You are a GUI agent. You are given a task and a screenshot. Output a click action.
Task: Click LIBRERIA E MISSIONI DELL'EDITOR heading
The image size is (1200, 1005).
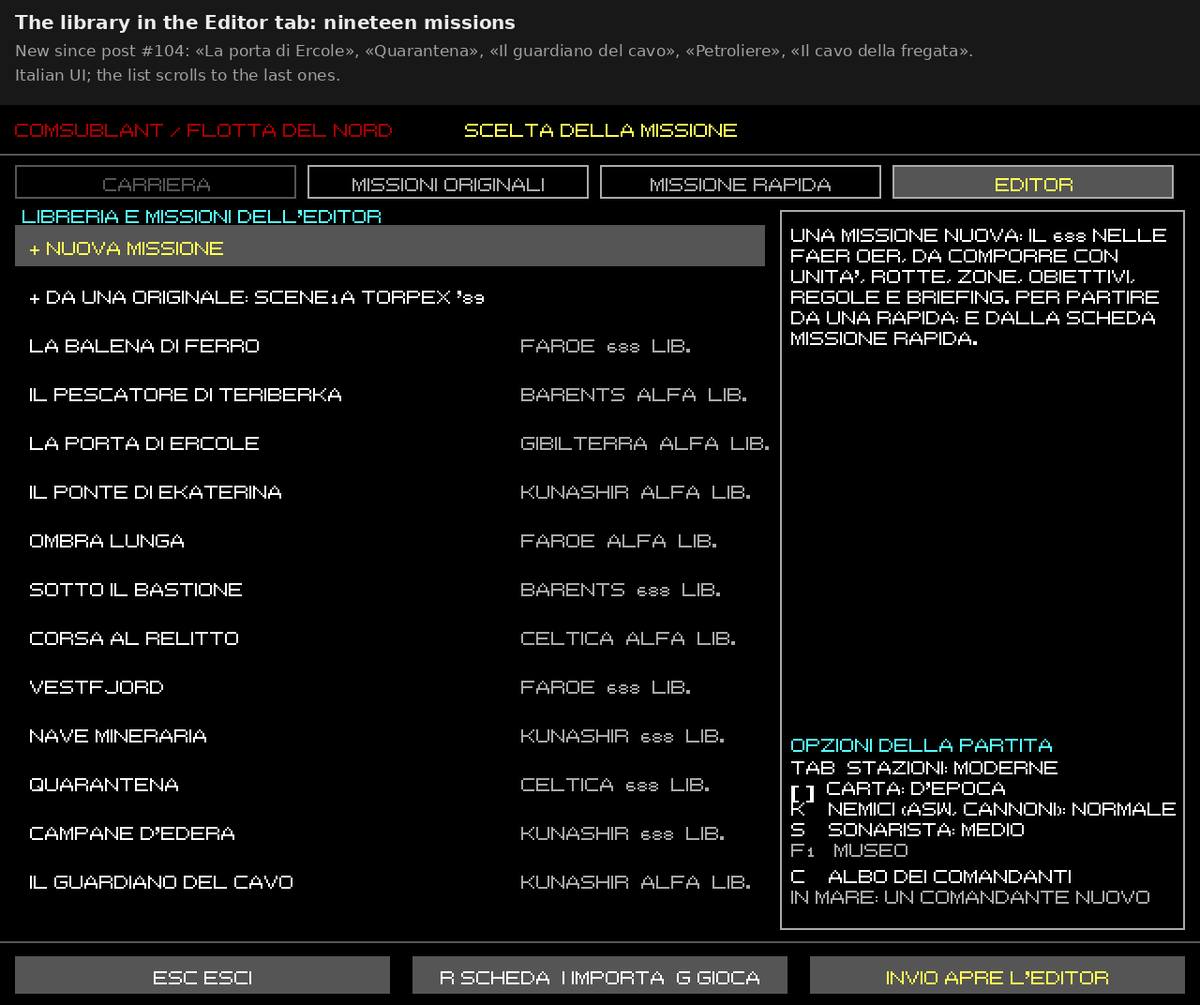tap(201, 216)
